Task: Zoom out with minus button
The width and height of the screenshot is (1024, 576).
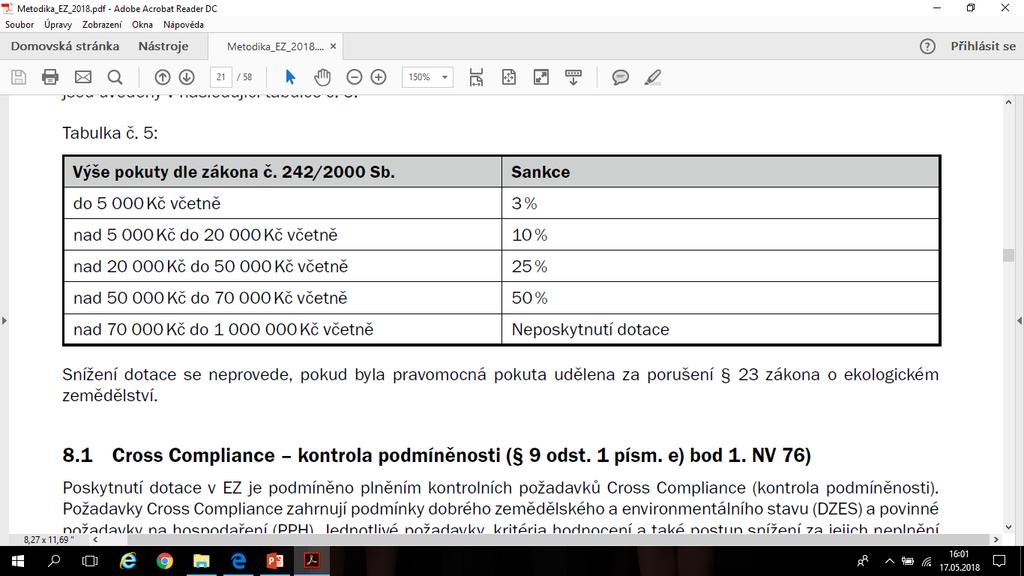Action: click(x=354, y=77)
